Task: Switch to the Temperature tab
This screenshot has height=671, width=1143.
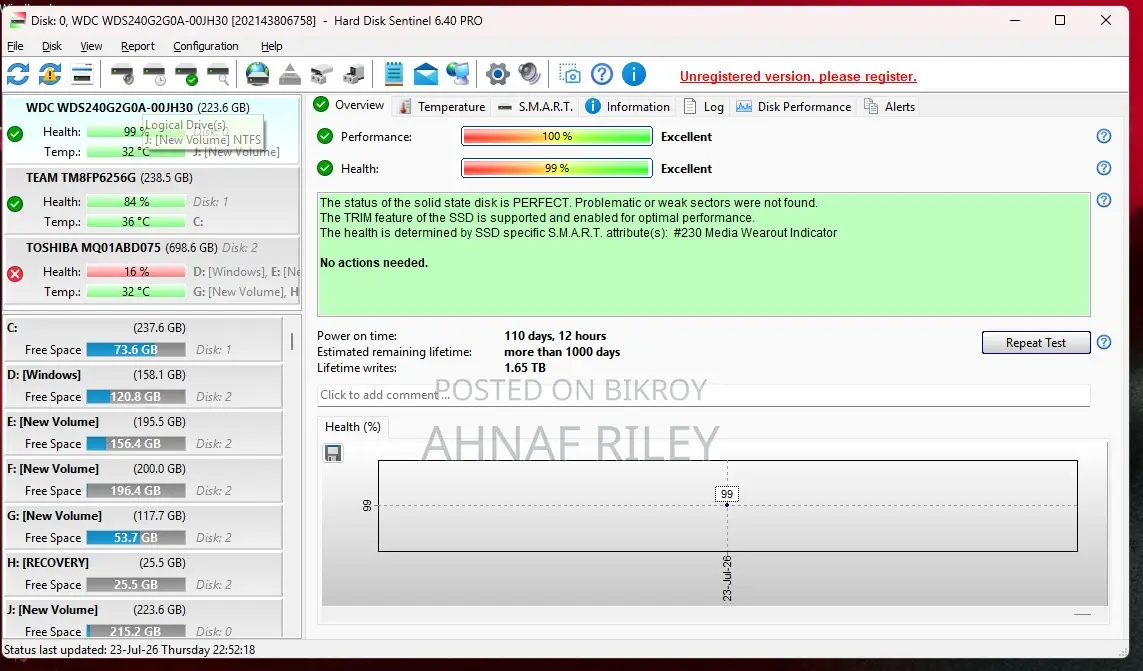Action: 442,106
